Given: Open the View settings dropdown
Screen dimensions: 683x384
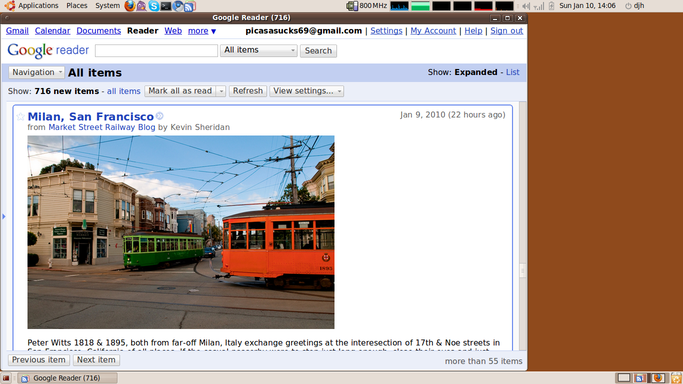Looking at the screenshot, I should click(x=307, y=91).
